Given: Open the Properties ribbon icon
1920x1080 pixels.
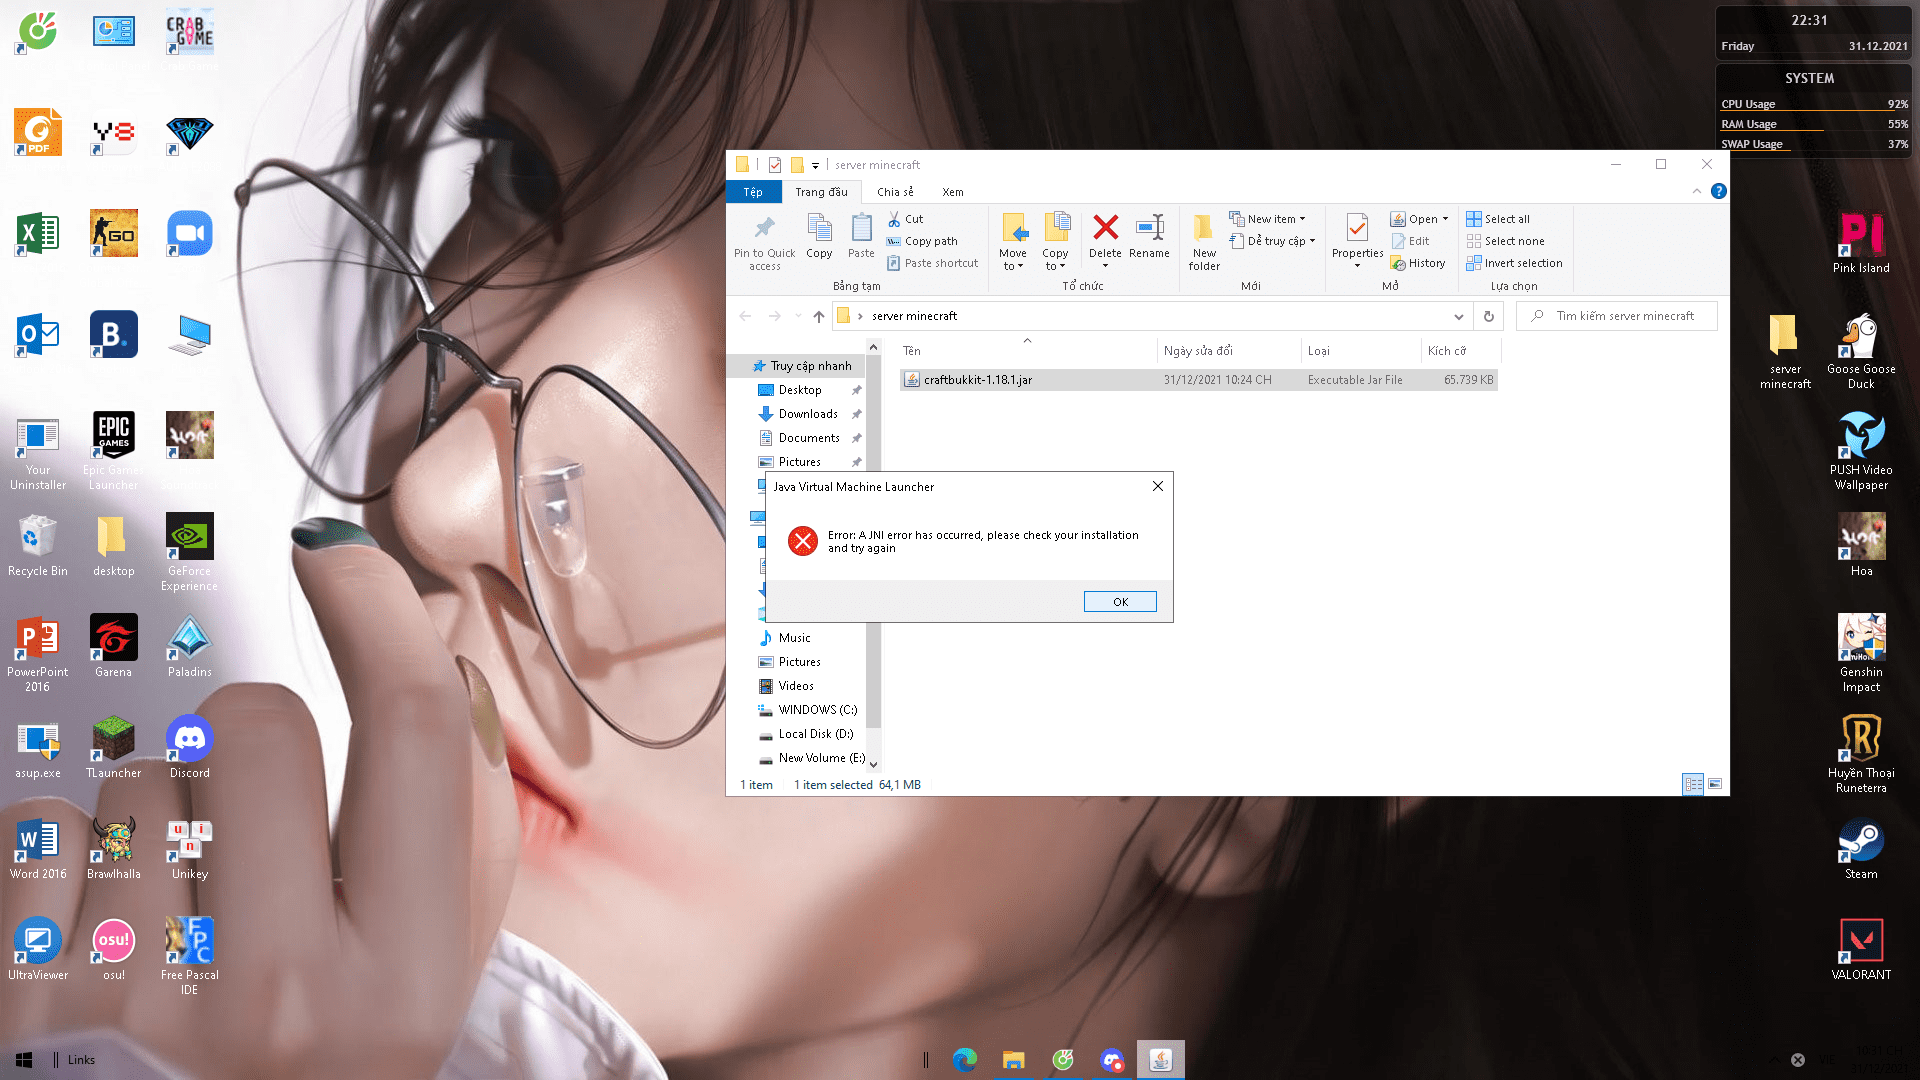Looking at the screenshot, I should [1357, 229].
